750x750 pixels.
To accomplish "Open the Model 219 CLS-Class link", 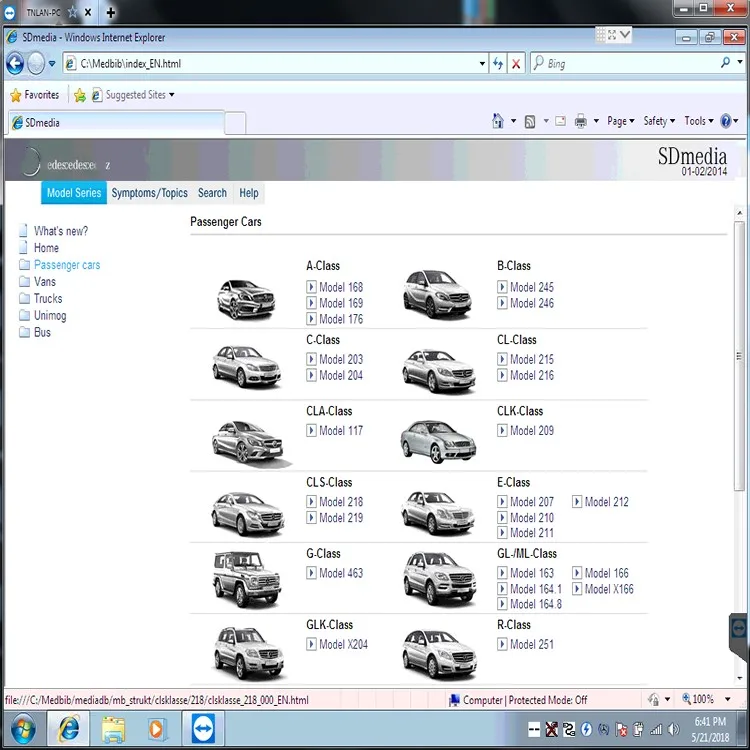I will point(341,518).
